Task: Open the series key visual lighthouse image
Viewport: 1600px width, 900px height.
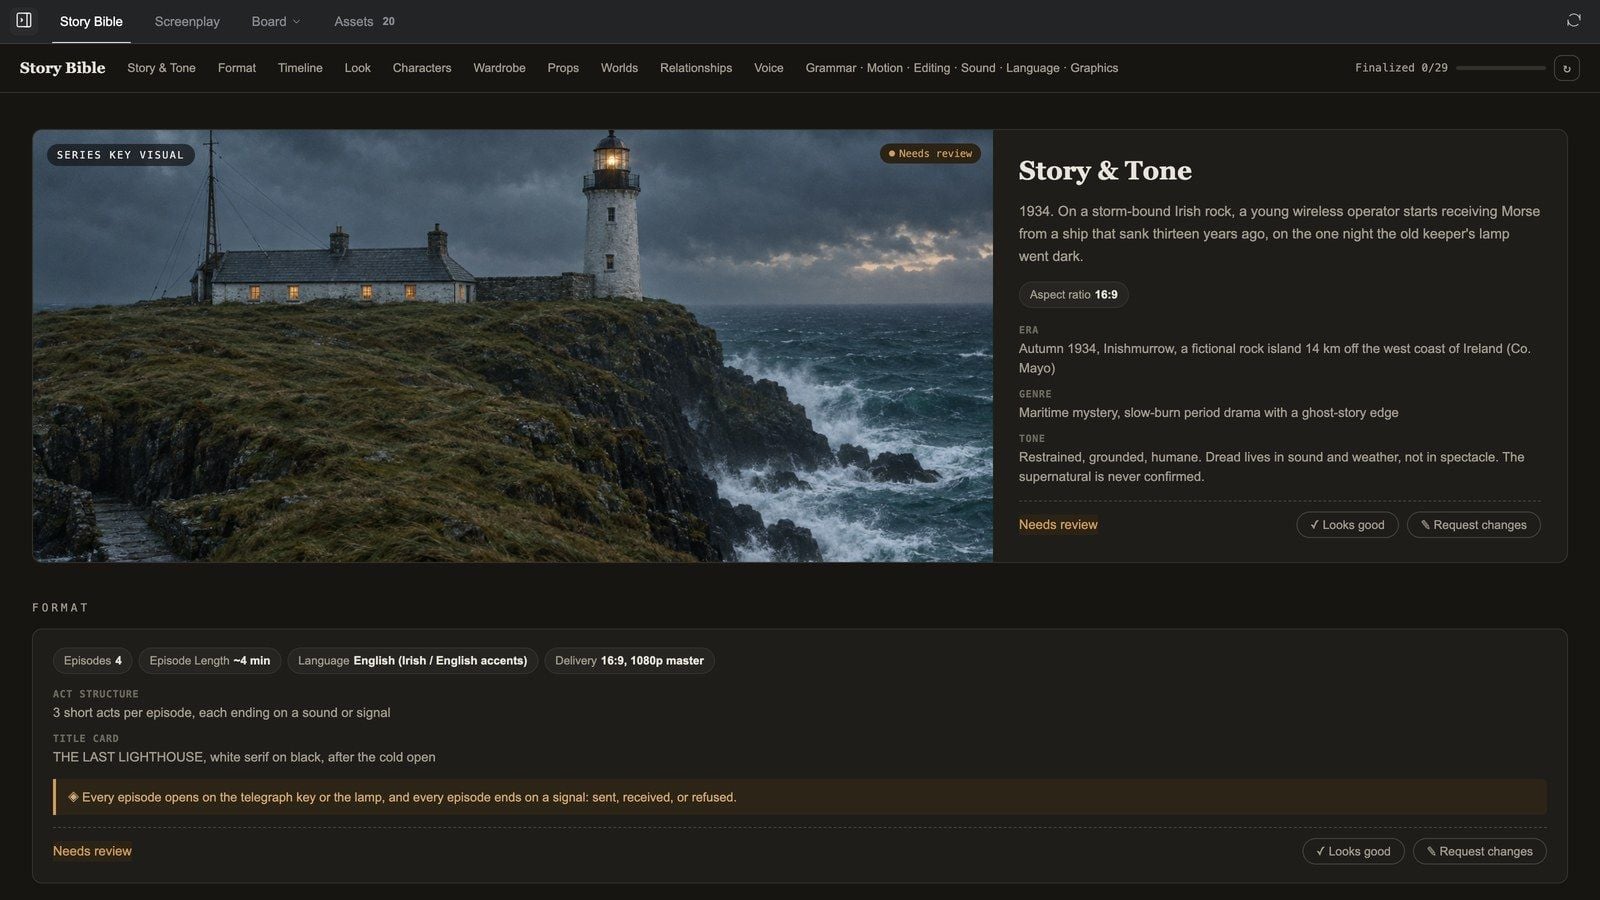Action: click(513, 346)
